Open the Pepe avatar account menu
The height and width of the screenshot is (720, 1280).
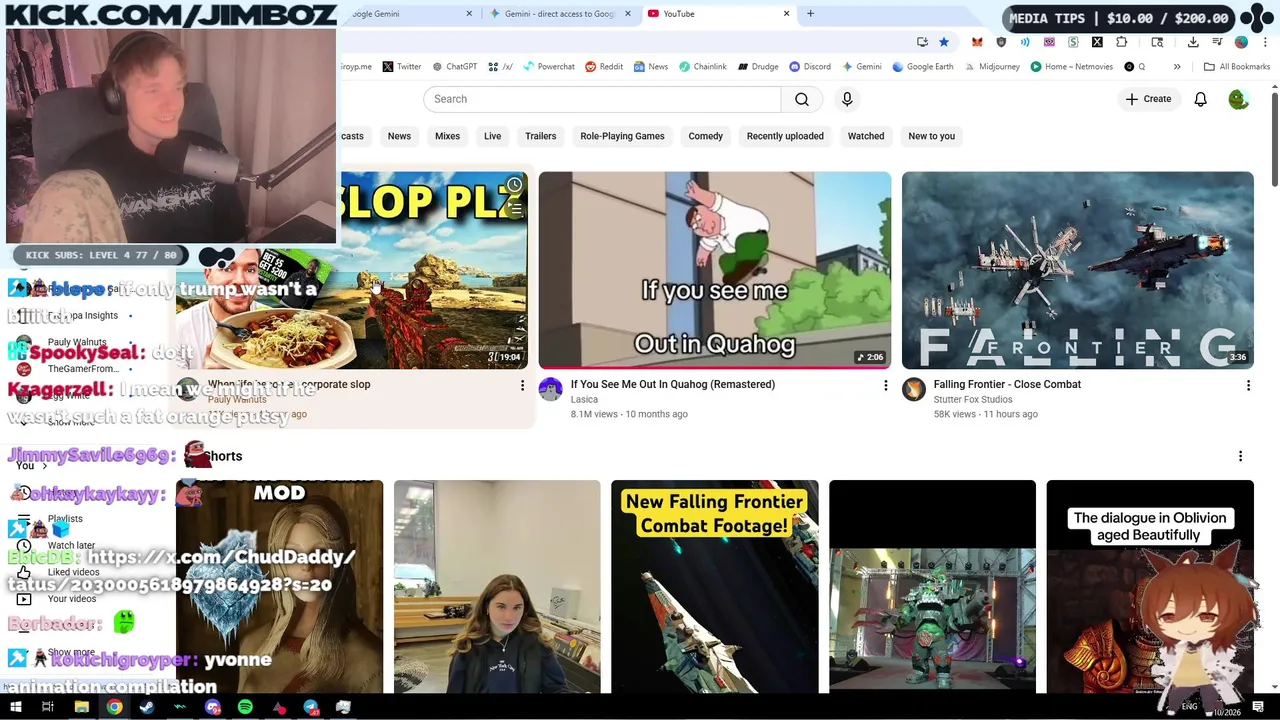click(x=1238, y=99)
